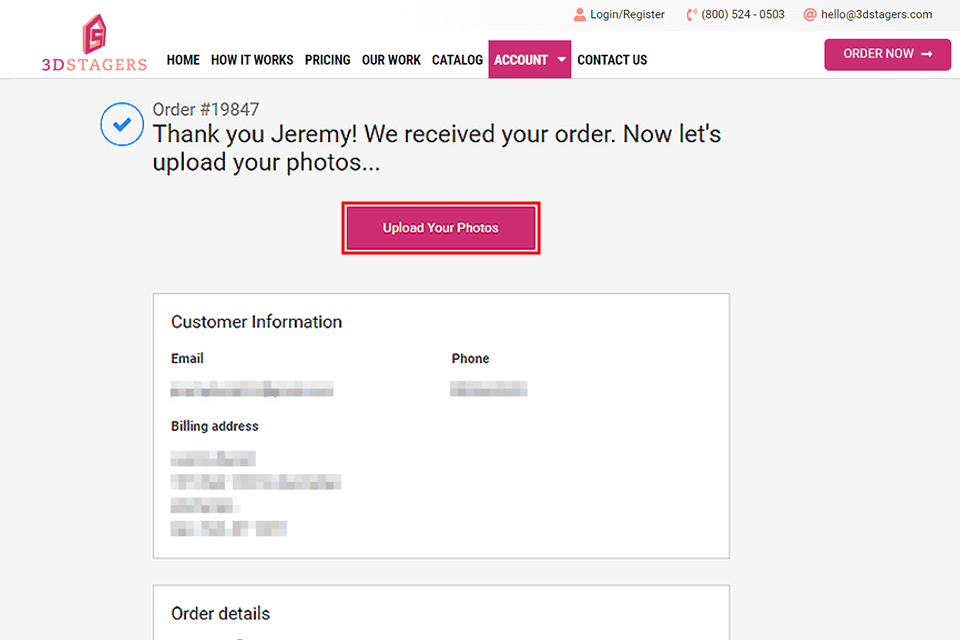
Task: Open the Our Work menu item
Action: point(391,60)
